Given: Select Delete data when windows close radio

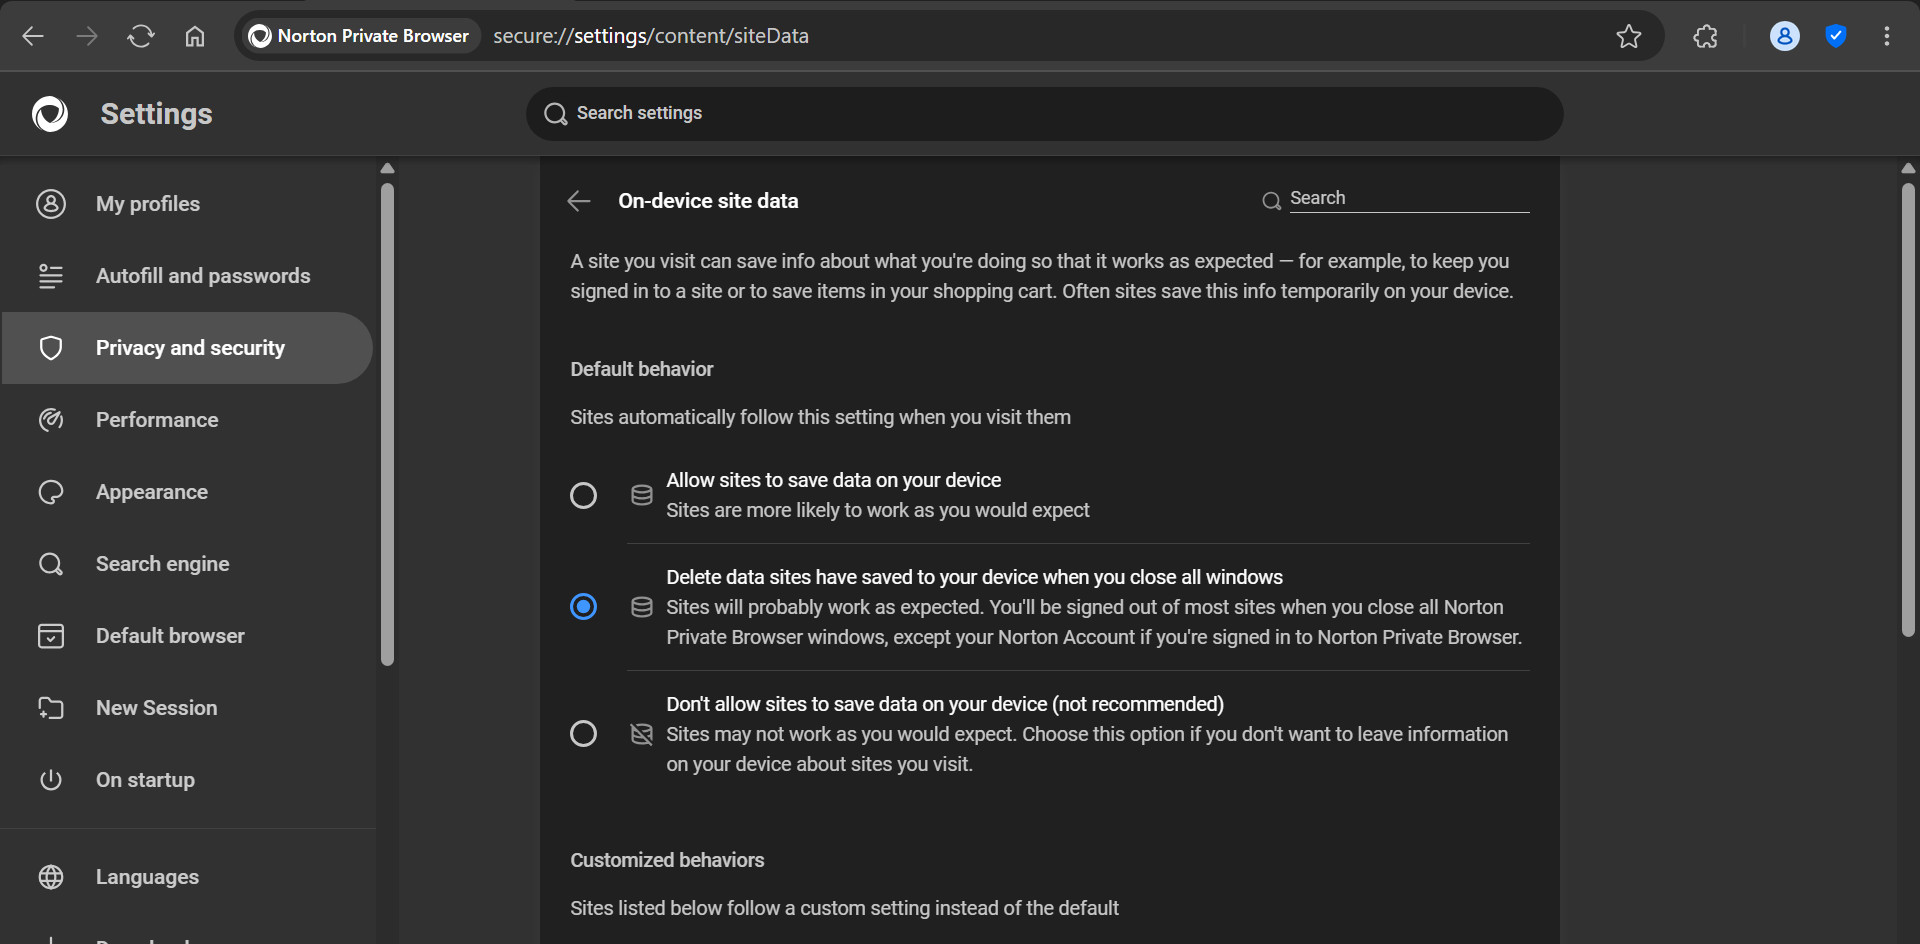Looking at the screenshot, I should point(583,607).
